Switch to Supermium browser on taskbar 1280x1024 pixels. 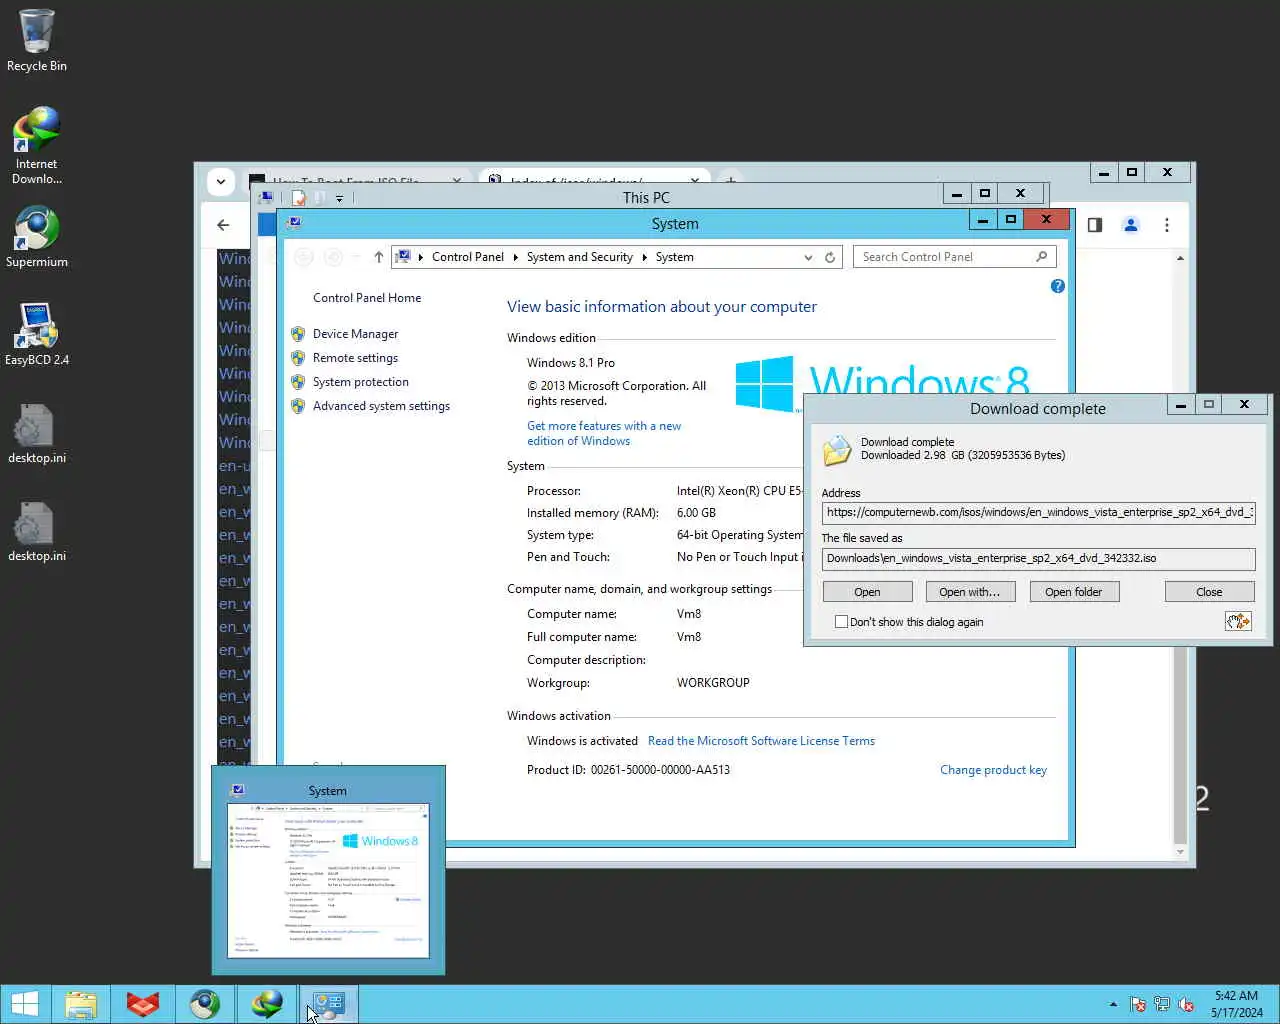point(205,1004)
